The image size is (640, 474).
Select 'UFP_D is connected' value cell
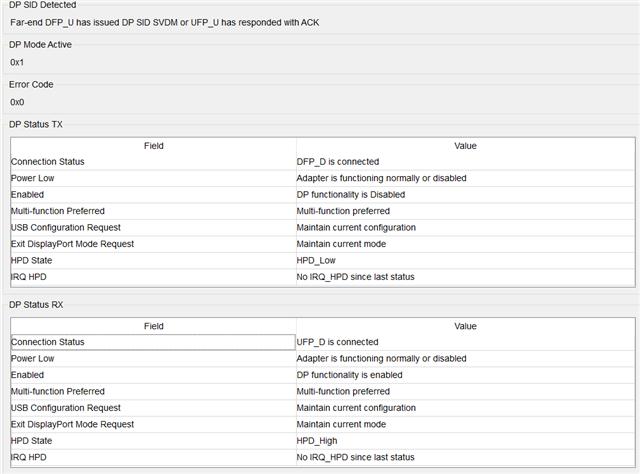tap(465, 342)
